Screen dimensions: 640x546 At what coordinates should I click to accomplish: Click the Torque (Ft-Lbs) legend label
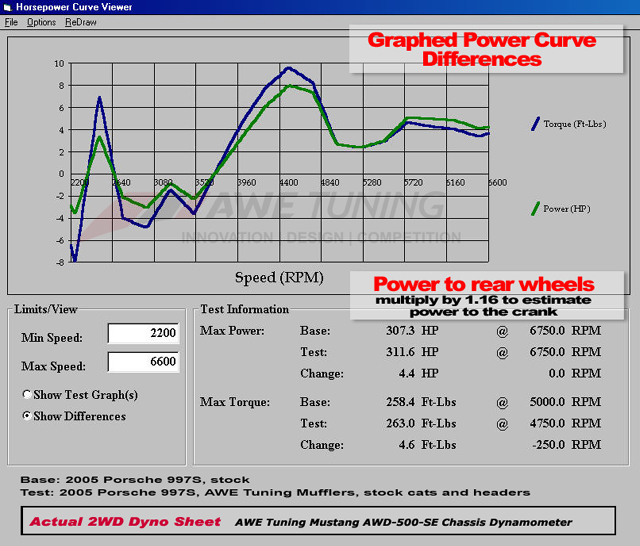coord(575,124)
